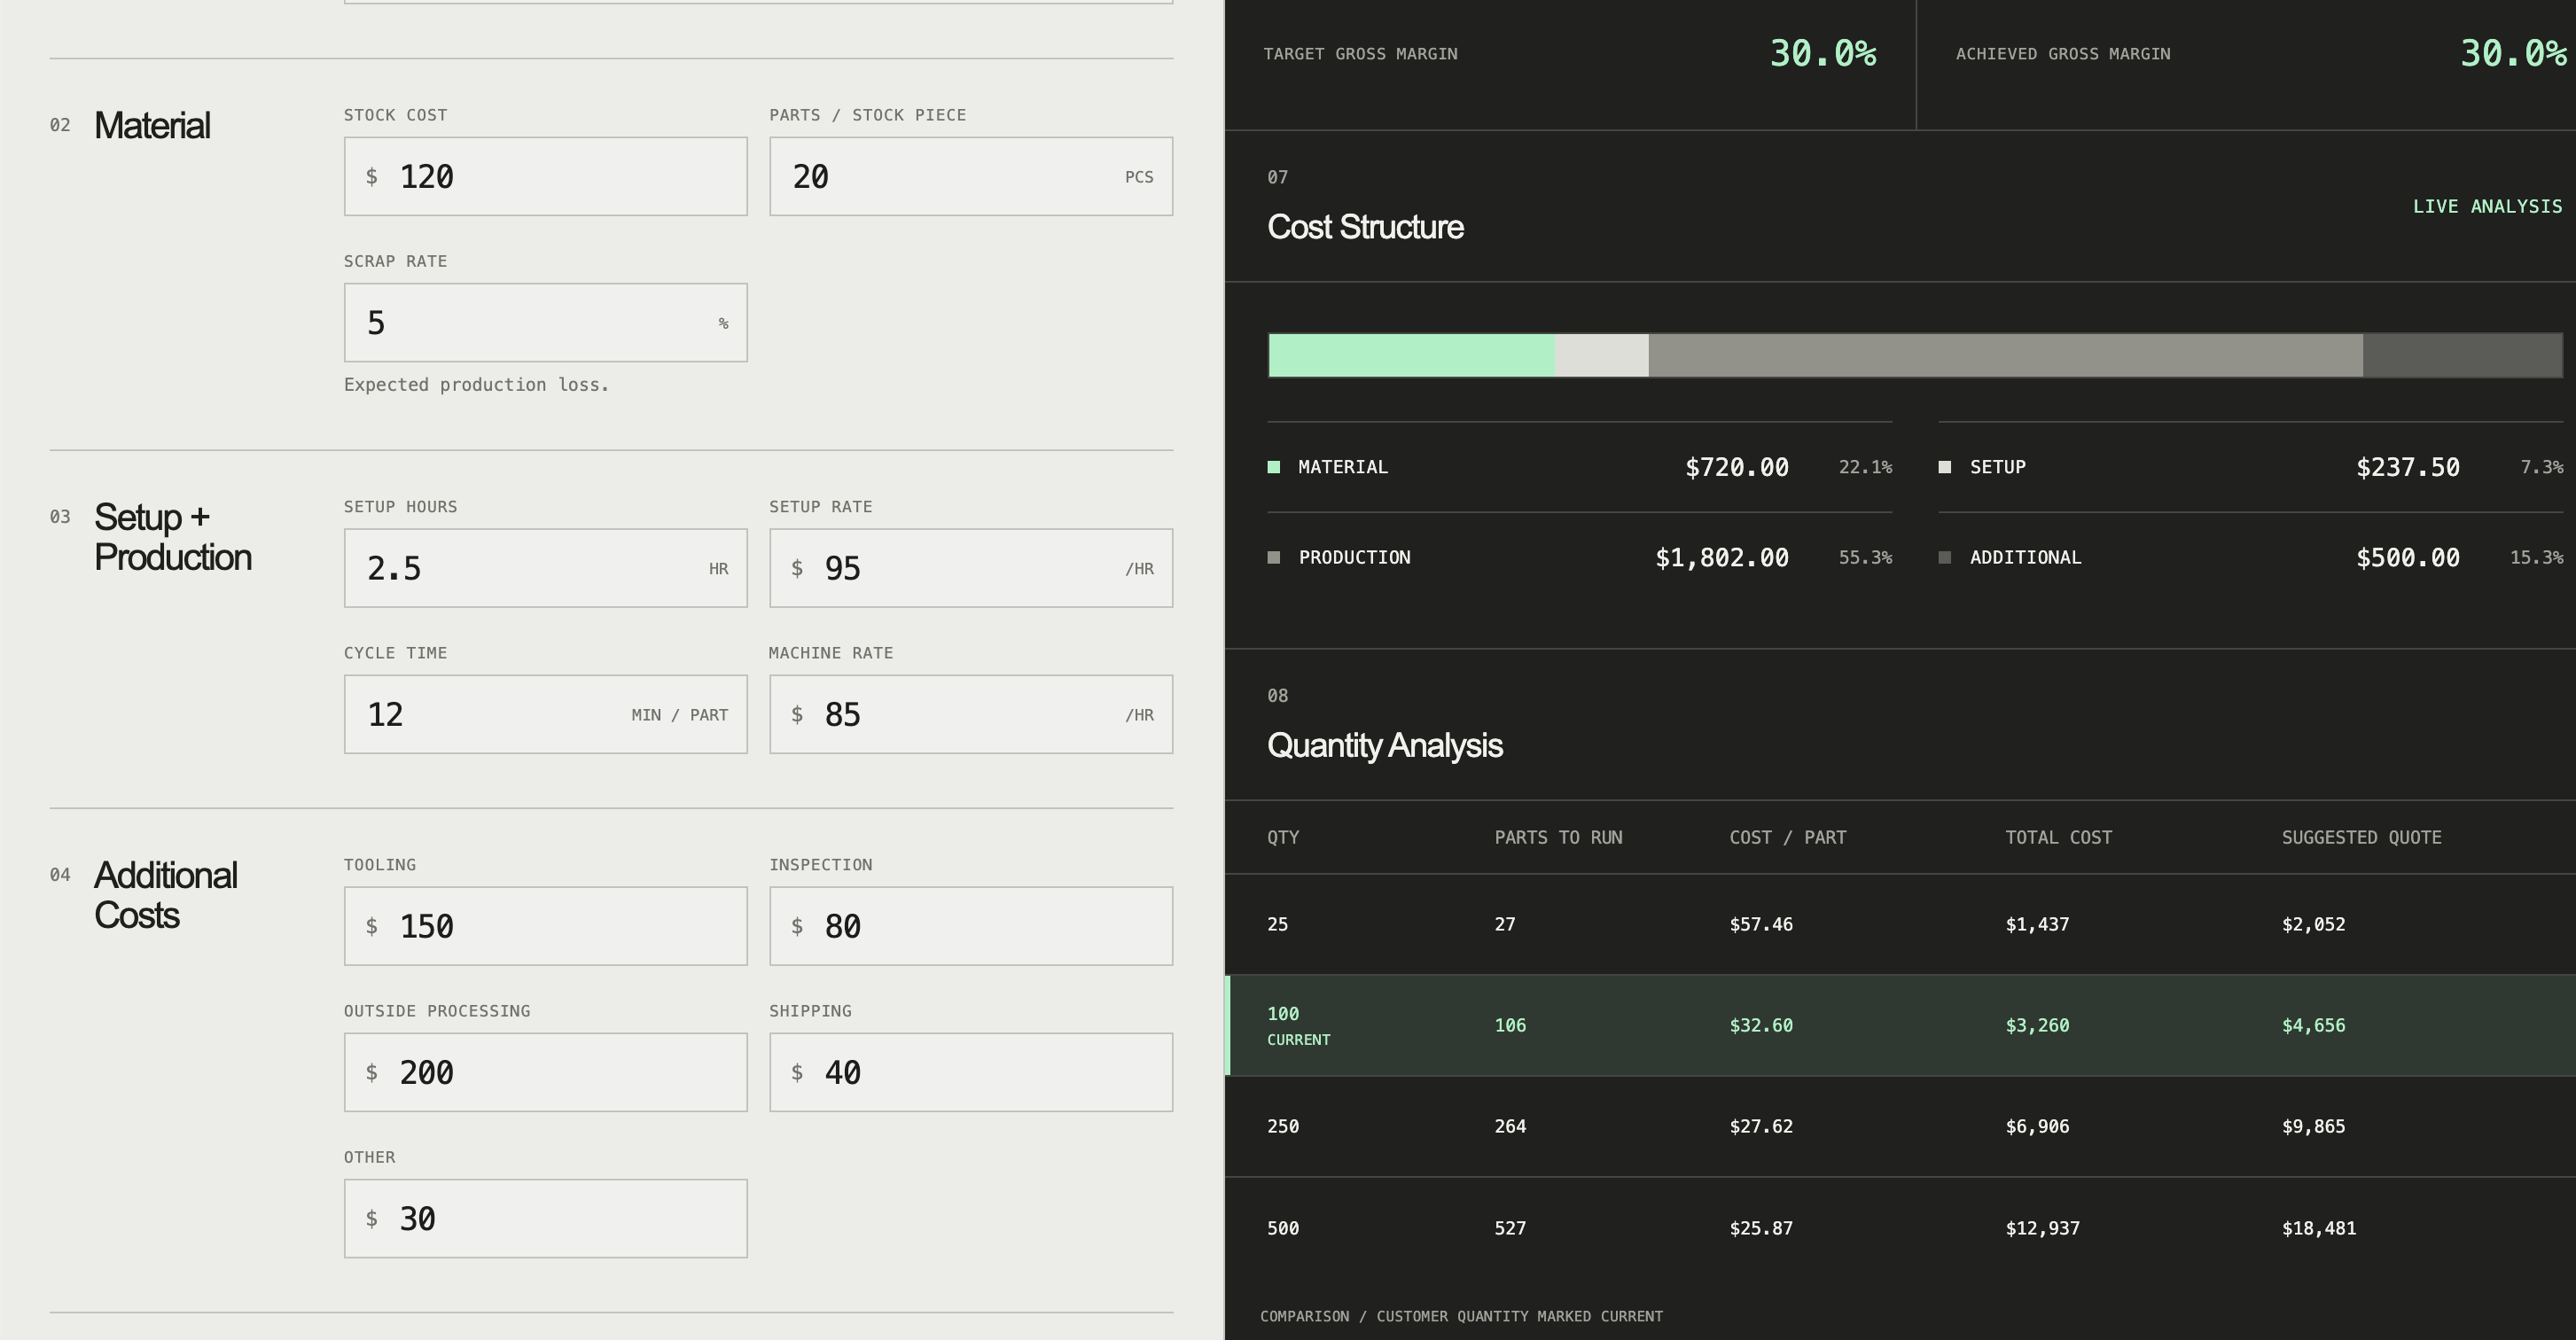This screenshot has height=1340, width=2576.
Task: Click the Outside Processing input field
Action: (545, 1072)
